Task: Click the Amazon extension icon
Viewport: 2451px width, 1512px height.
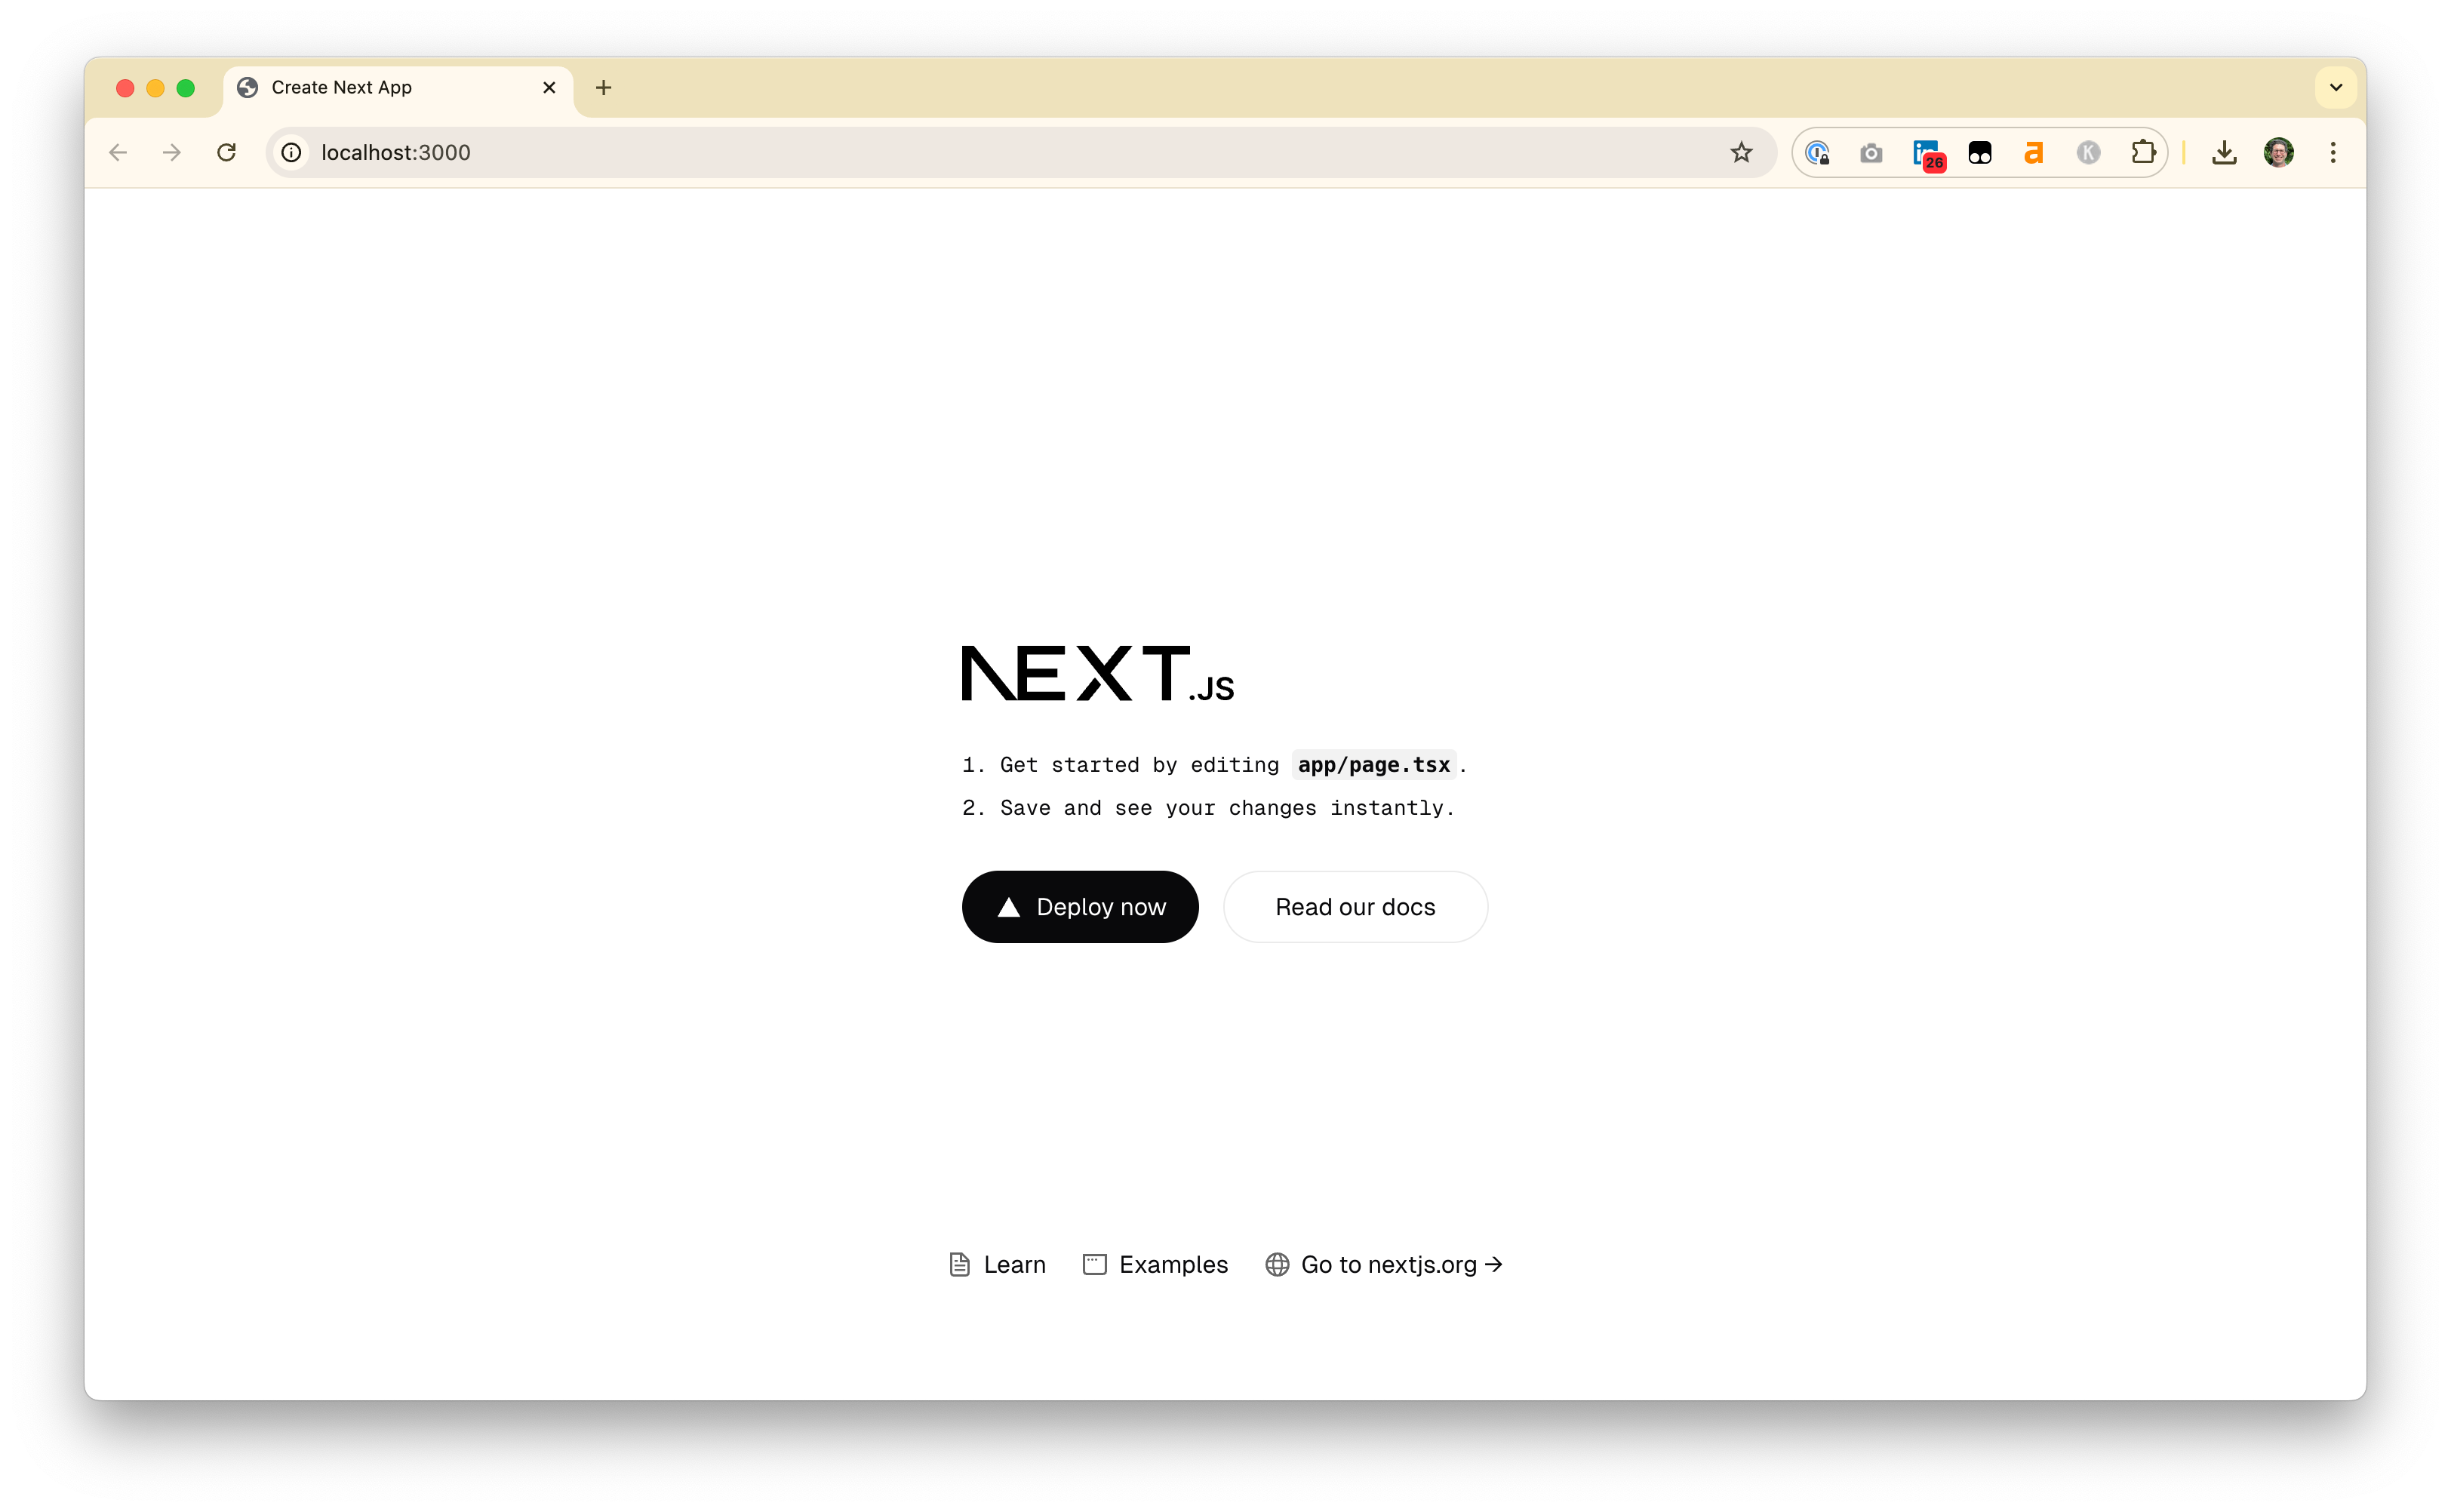Action: click(2034, 152)
